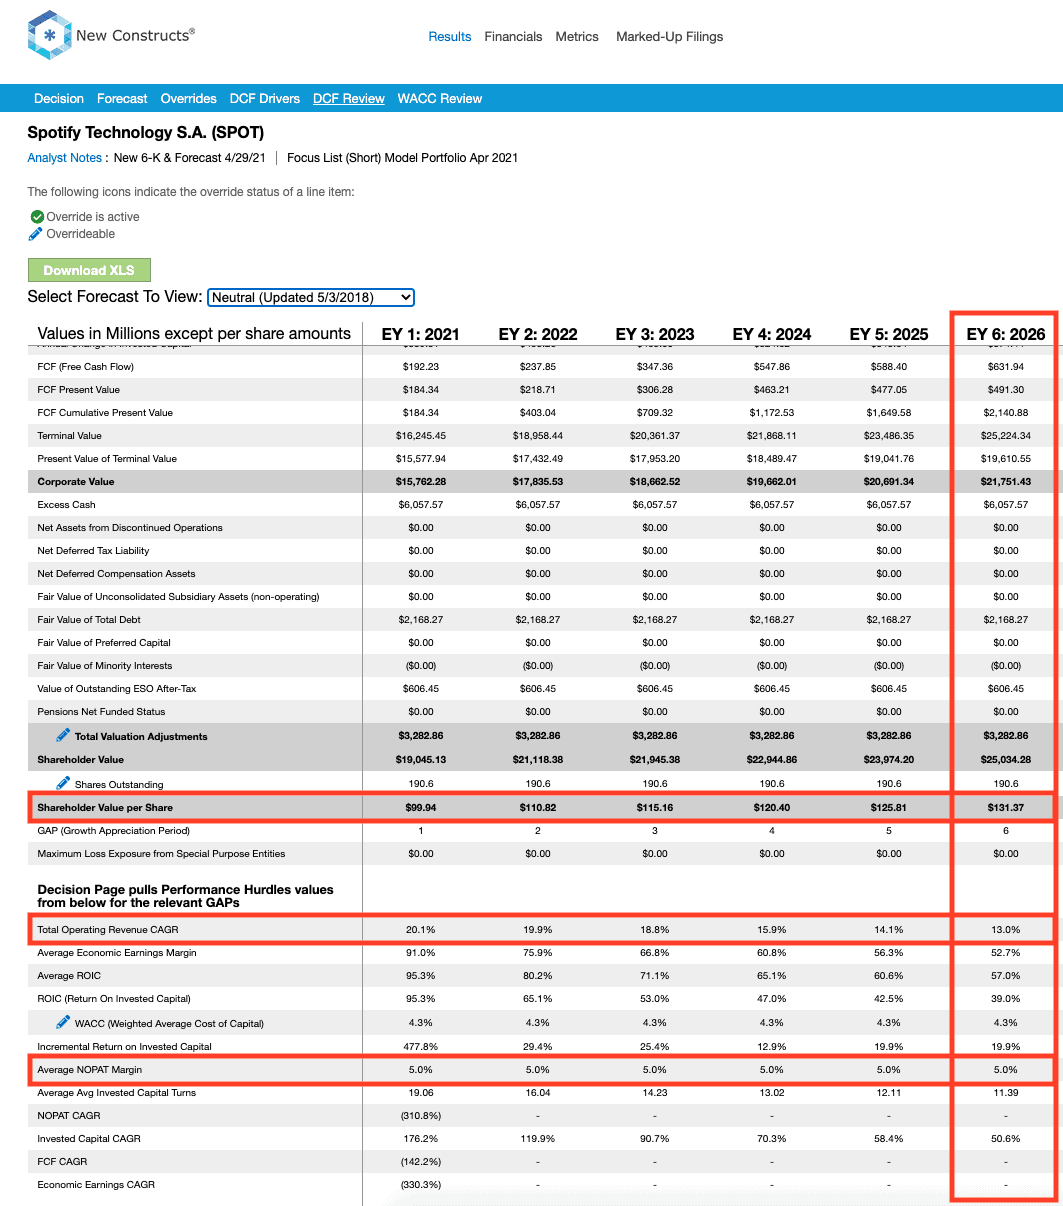This screenshot has height=1206, width=1063.
Task: Click the New Constructs brand name text
Action: point(135,35)
